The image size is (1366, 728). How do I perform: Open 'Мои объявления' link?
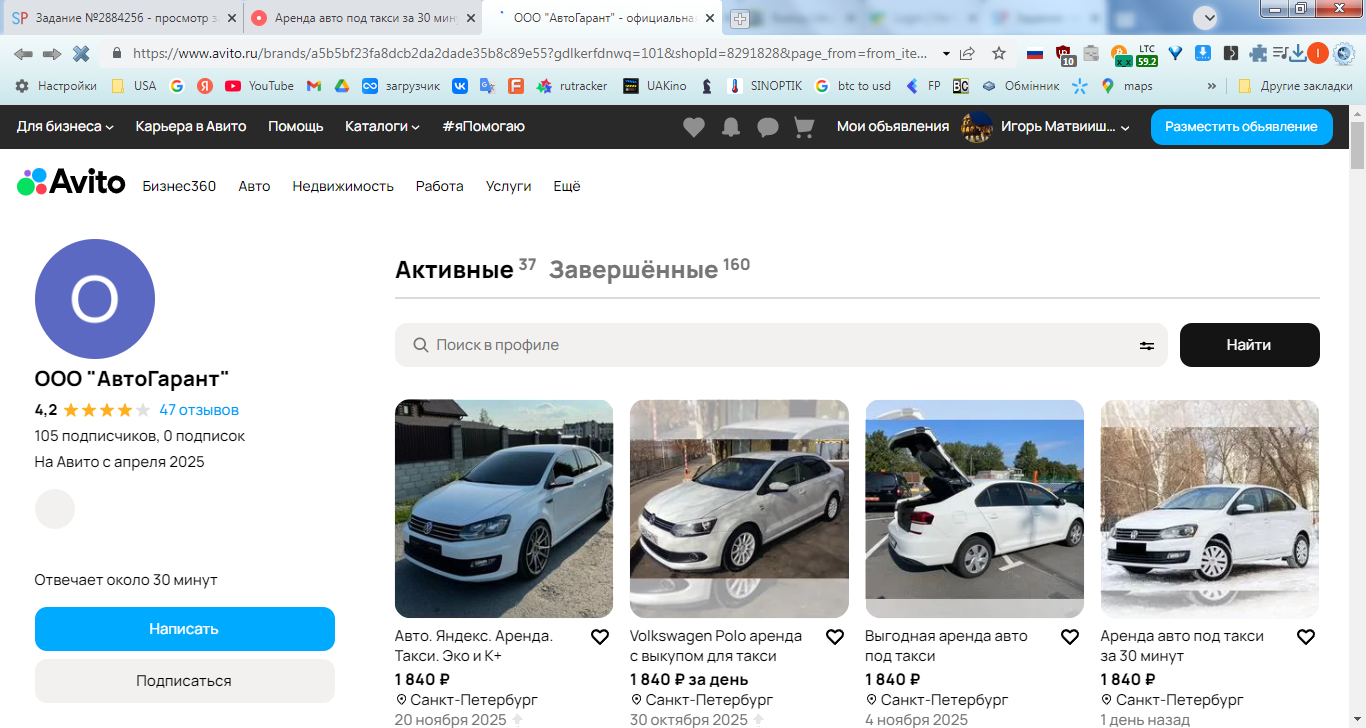pyautogui.click(x=893, y=127)
